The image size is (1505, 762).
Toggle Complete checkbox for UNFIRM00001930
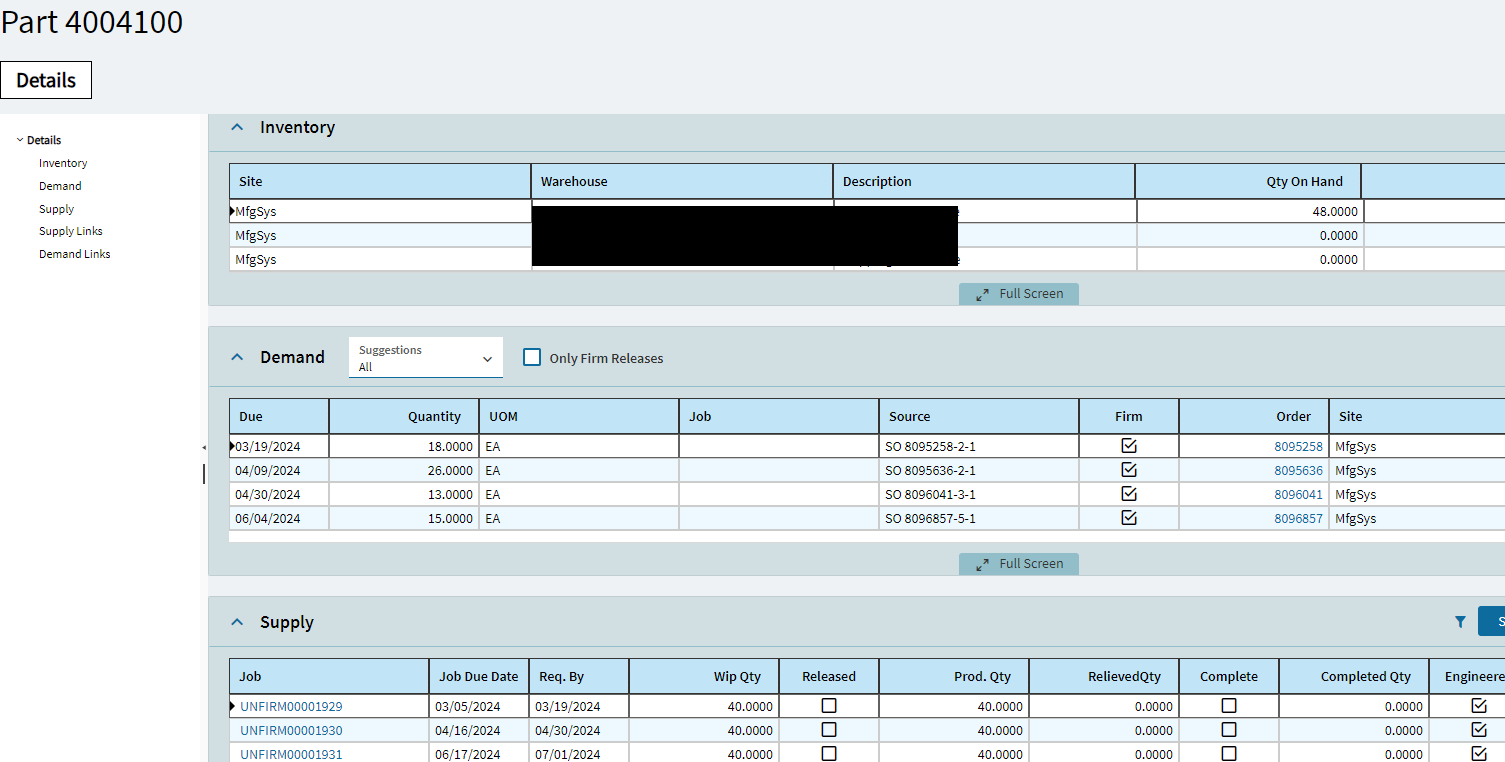(x=1229, y=730)
